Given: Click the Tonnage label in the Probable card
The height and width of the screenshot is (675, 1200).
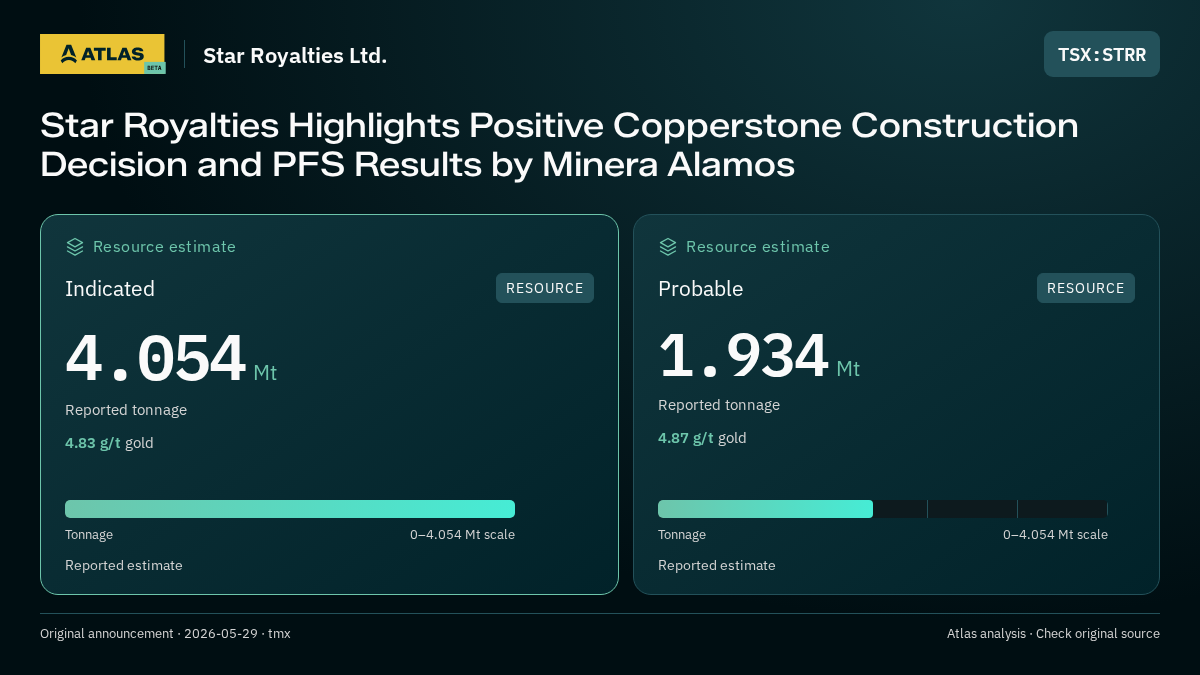Looking at the screenshot, I should [682, 535].
